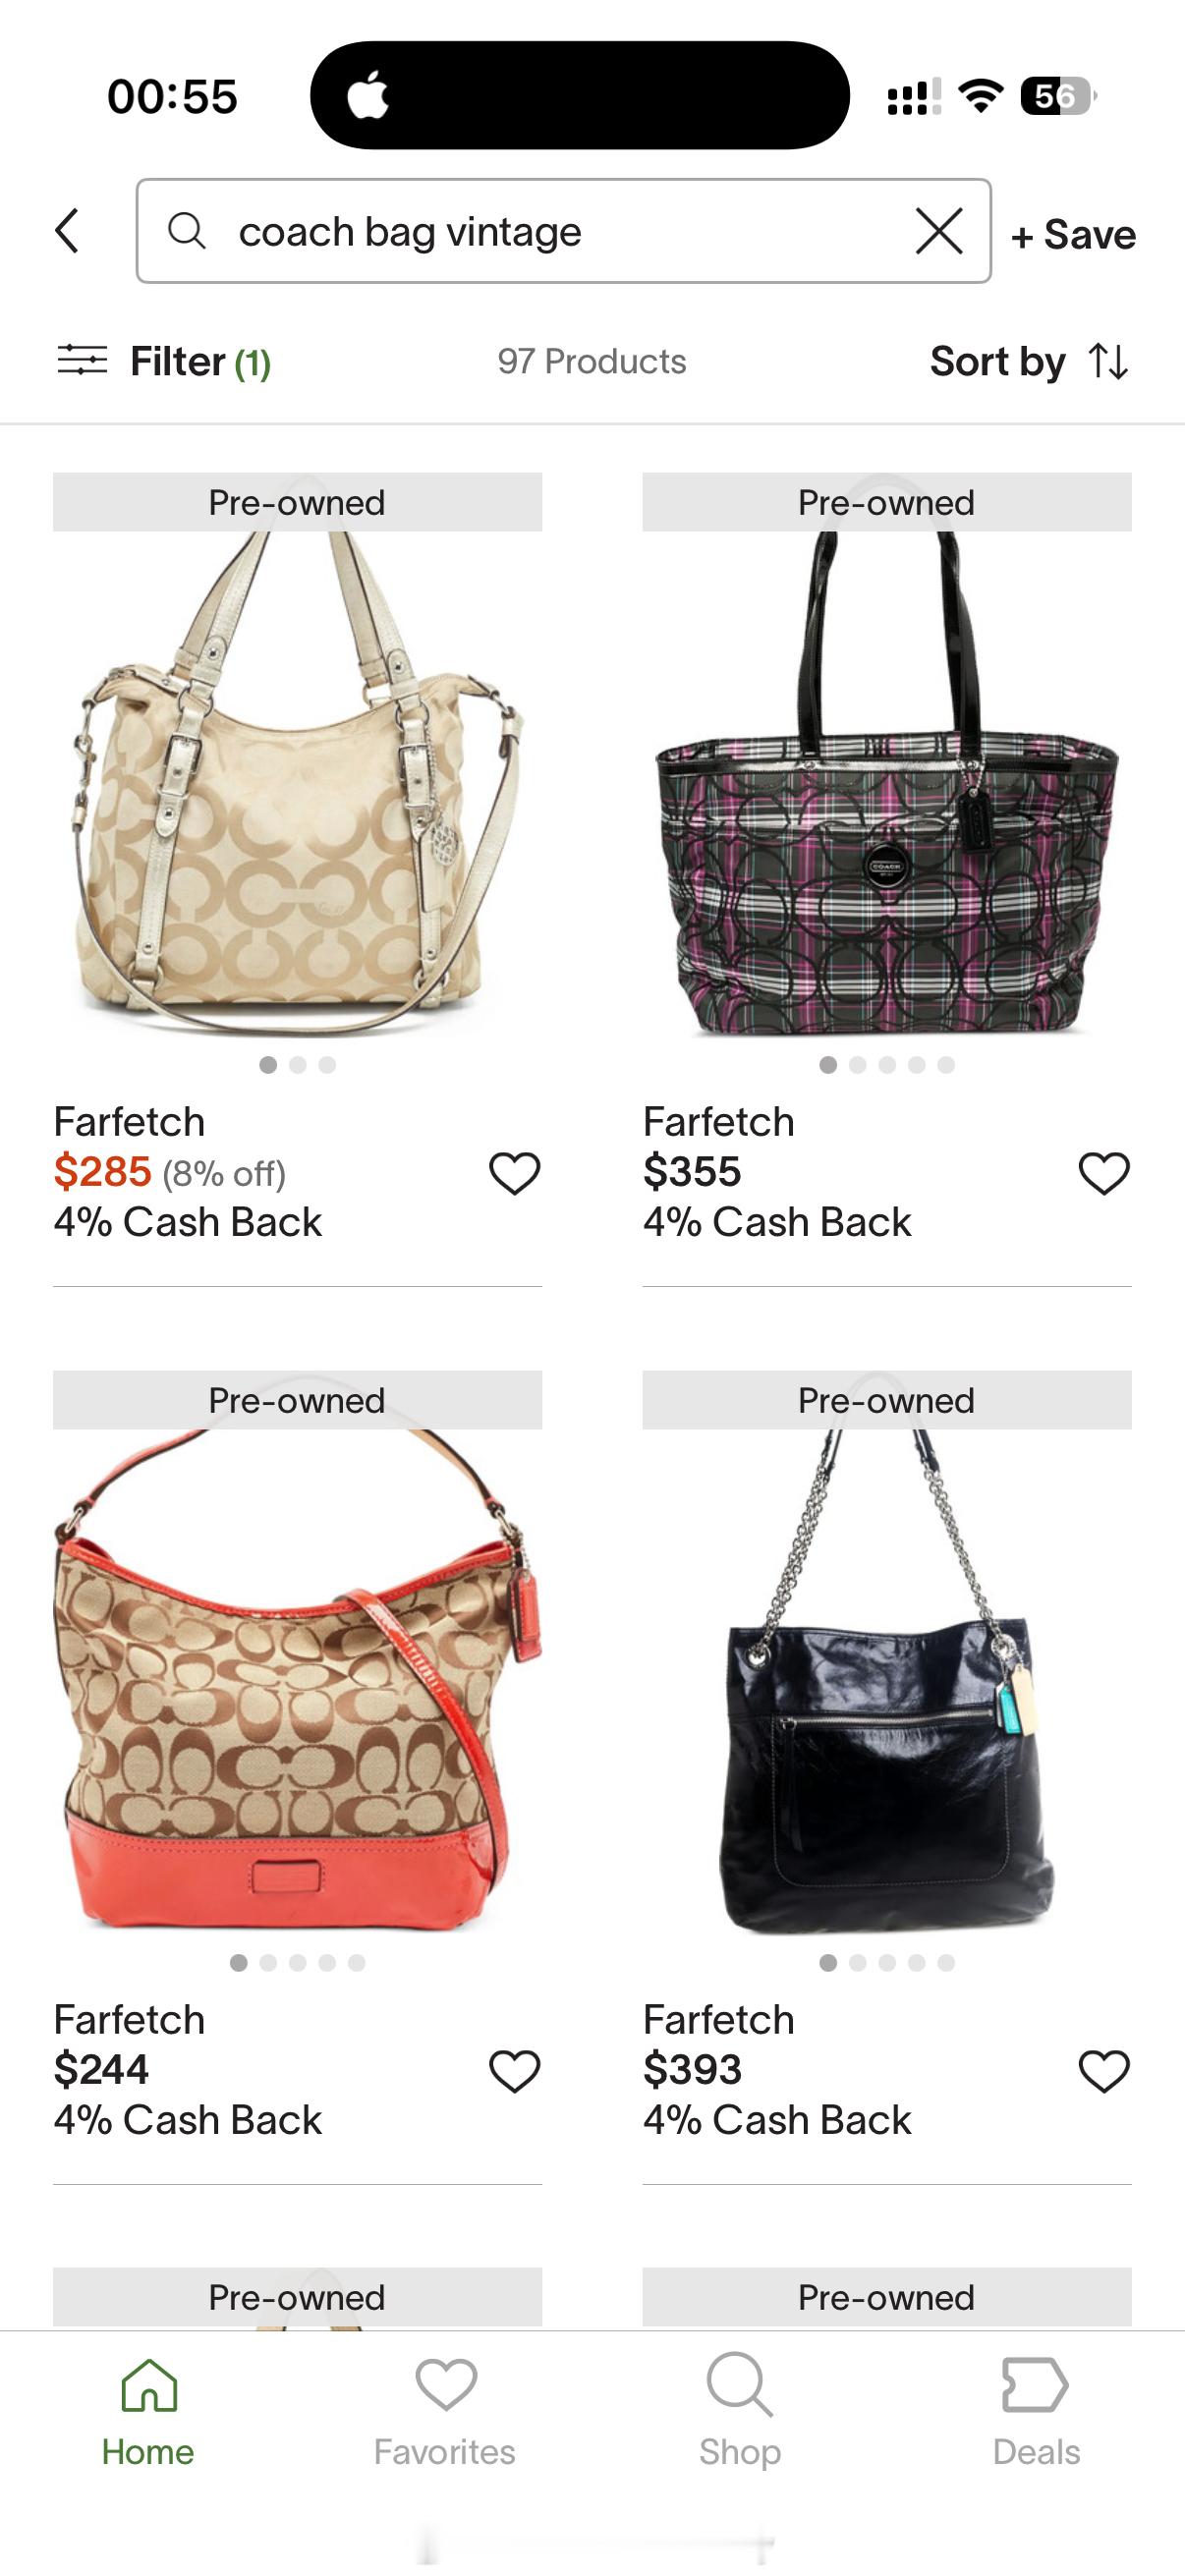Edit the 'coach bag vintage' search field
Image resolution: width=1185 pixels, height=2576 pixels.
563,231
